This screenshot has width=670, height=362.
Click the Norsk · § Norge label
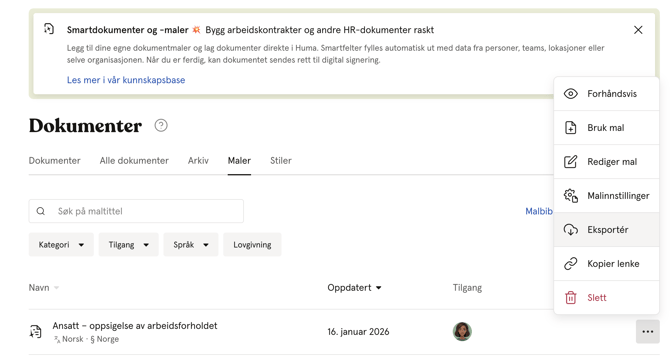tap(86, 339)
